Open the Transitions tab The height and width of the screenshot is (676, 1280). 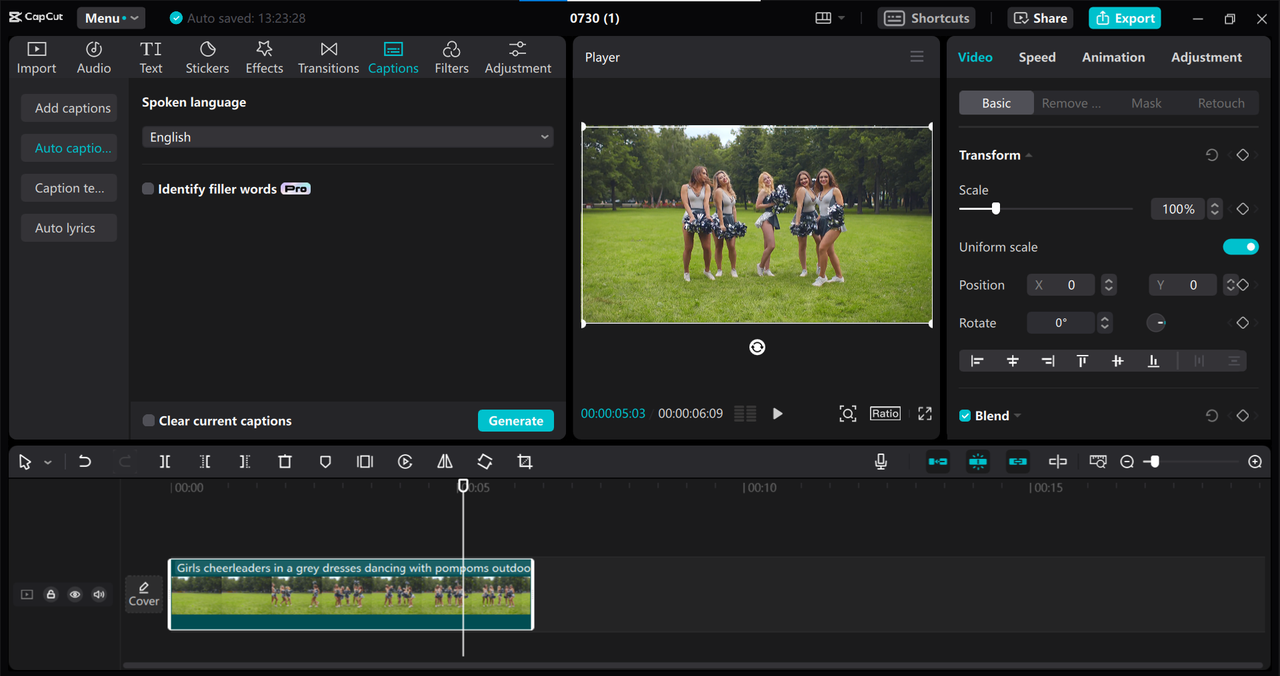click(328, 58)
